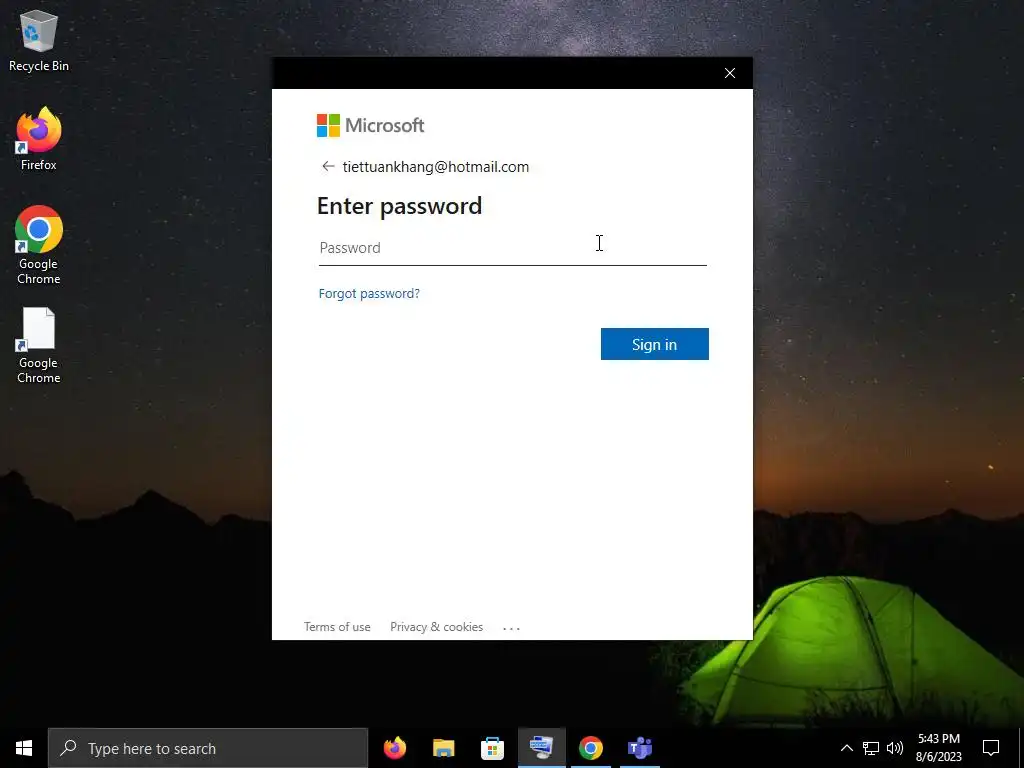Viewport: 1024px width, 768px height.
Task: Open the Privacy & cookies link
Action: [x=436, y=627]
